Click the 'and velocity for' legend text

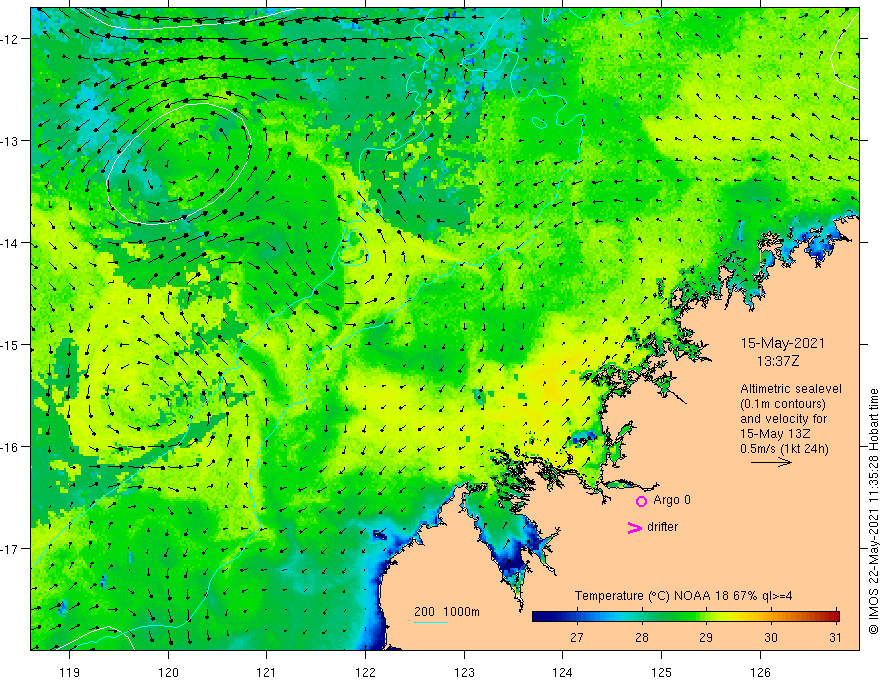(783, 419)
